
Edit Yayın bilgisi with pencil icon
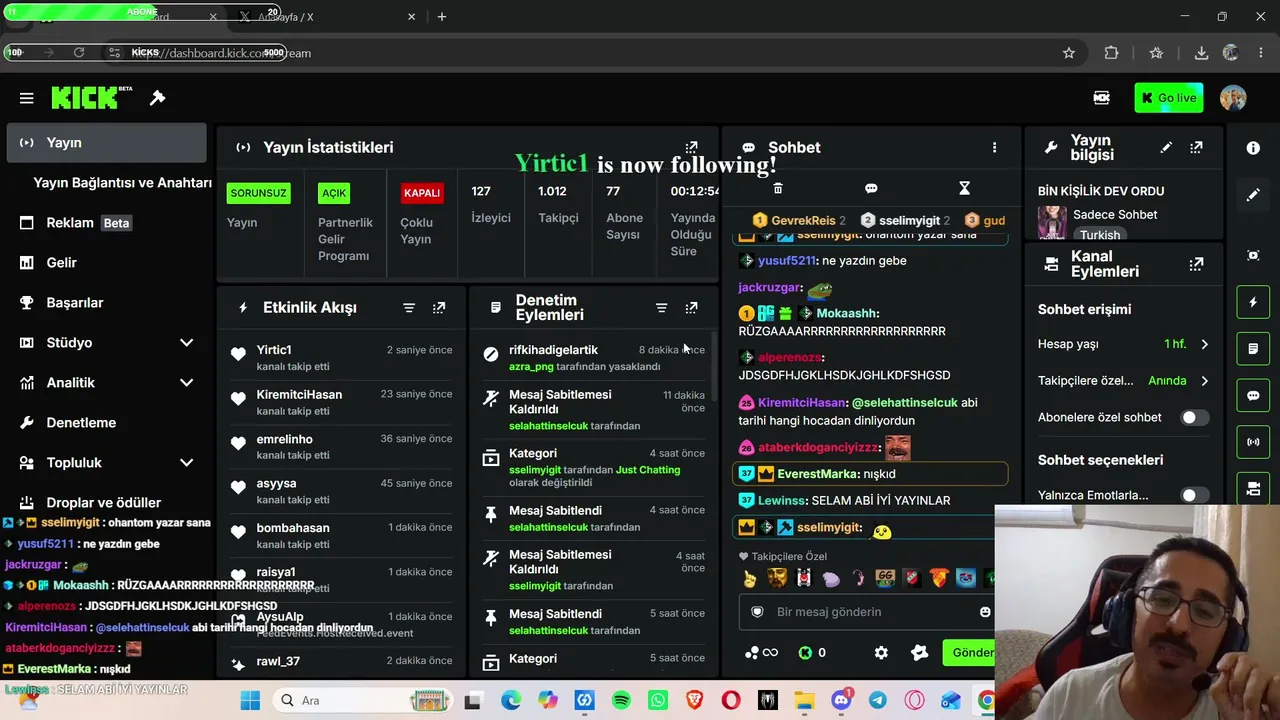point(1166,147)
